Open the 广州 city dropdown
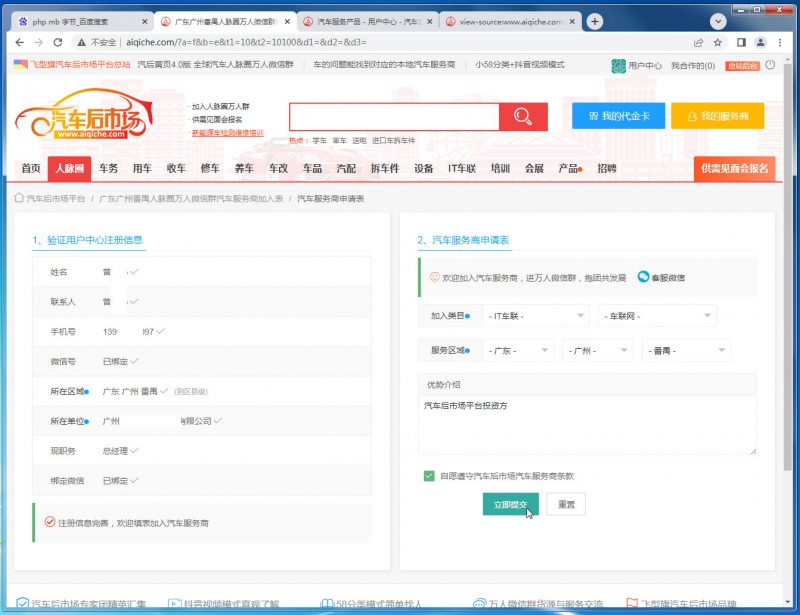The height and width of the screenshot is (615, 800). pos(597,351)
